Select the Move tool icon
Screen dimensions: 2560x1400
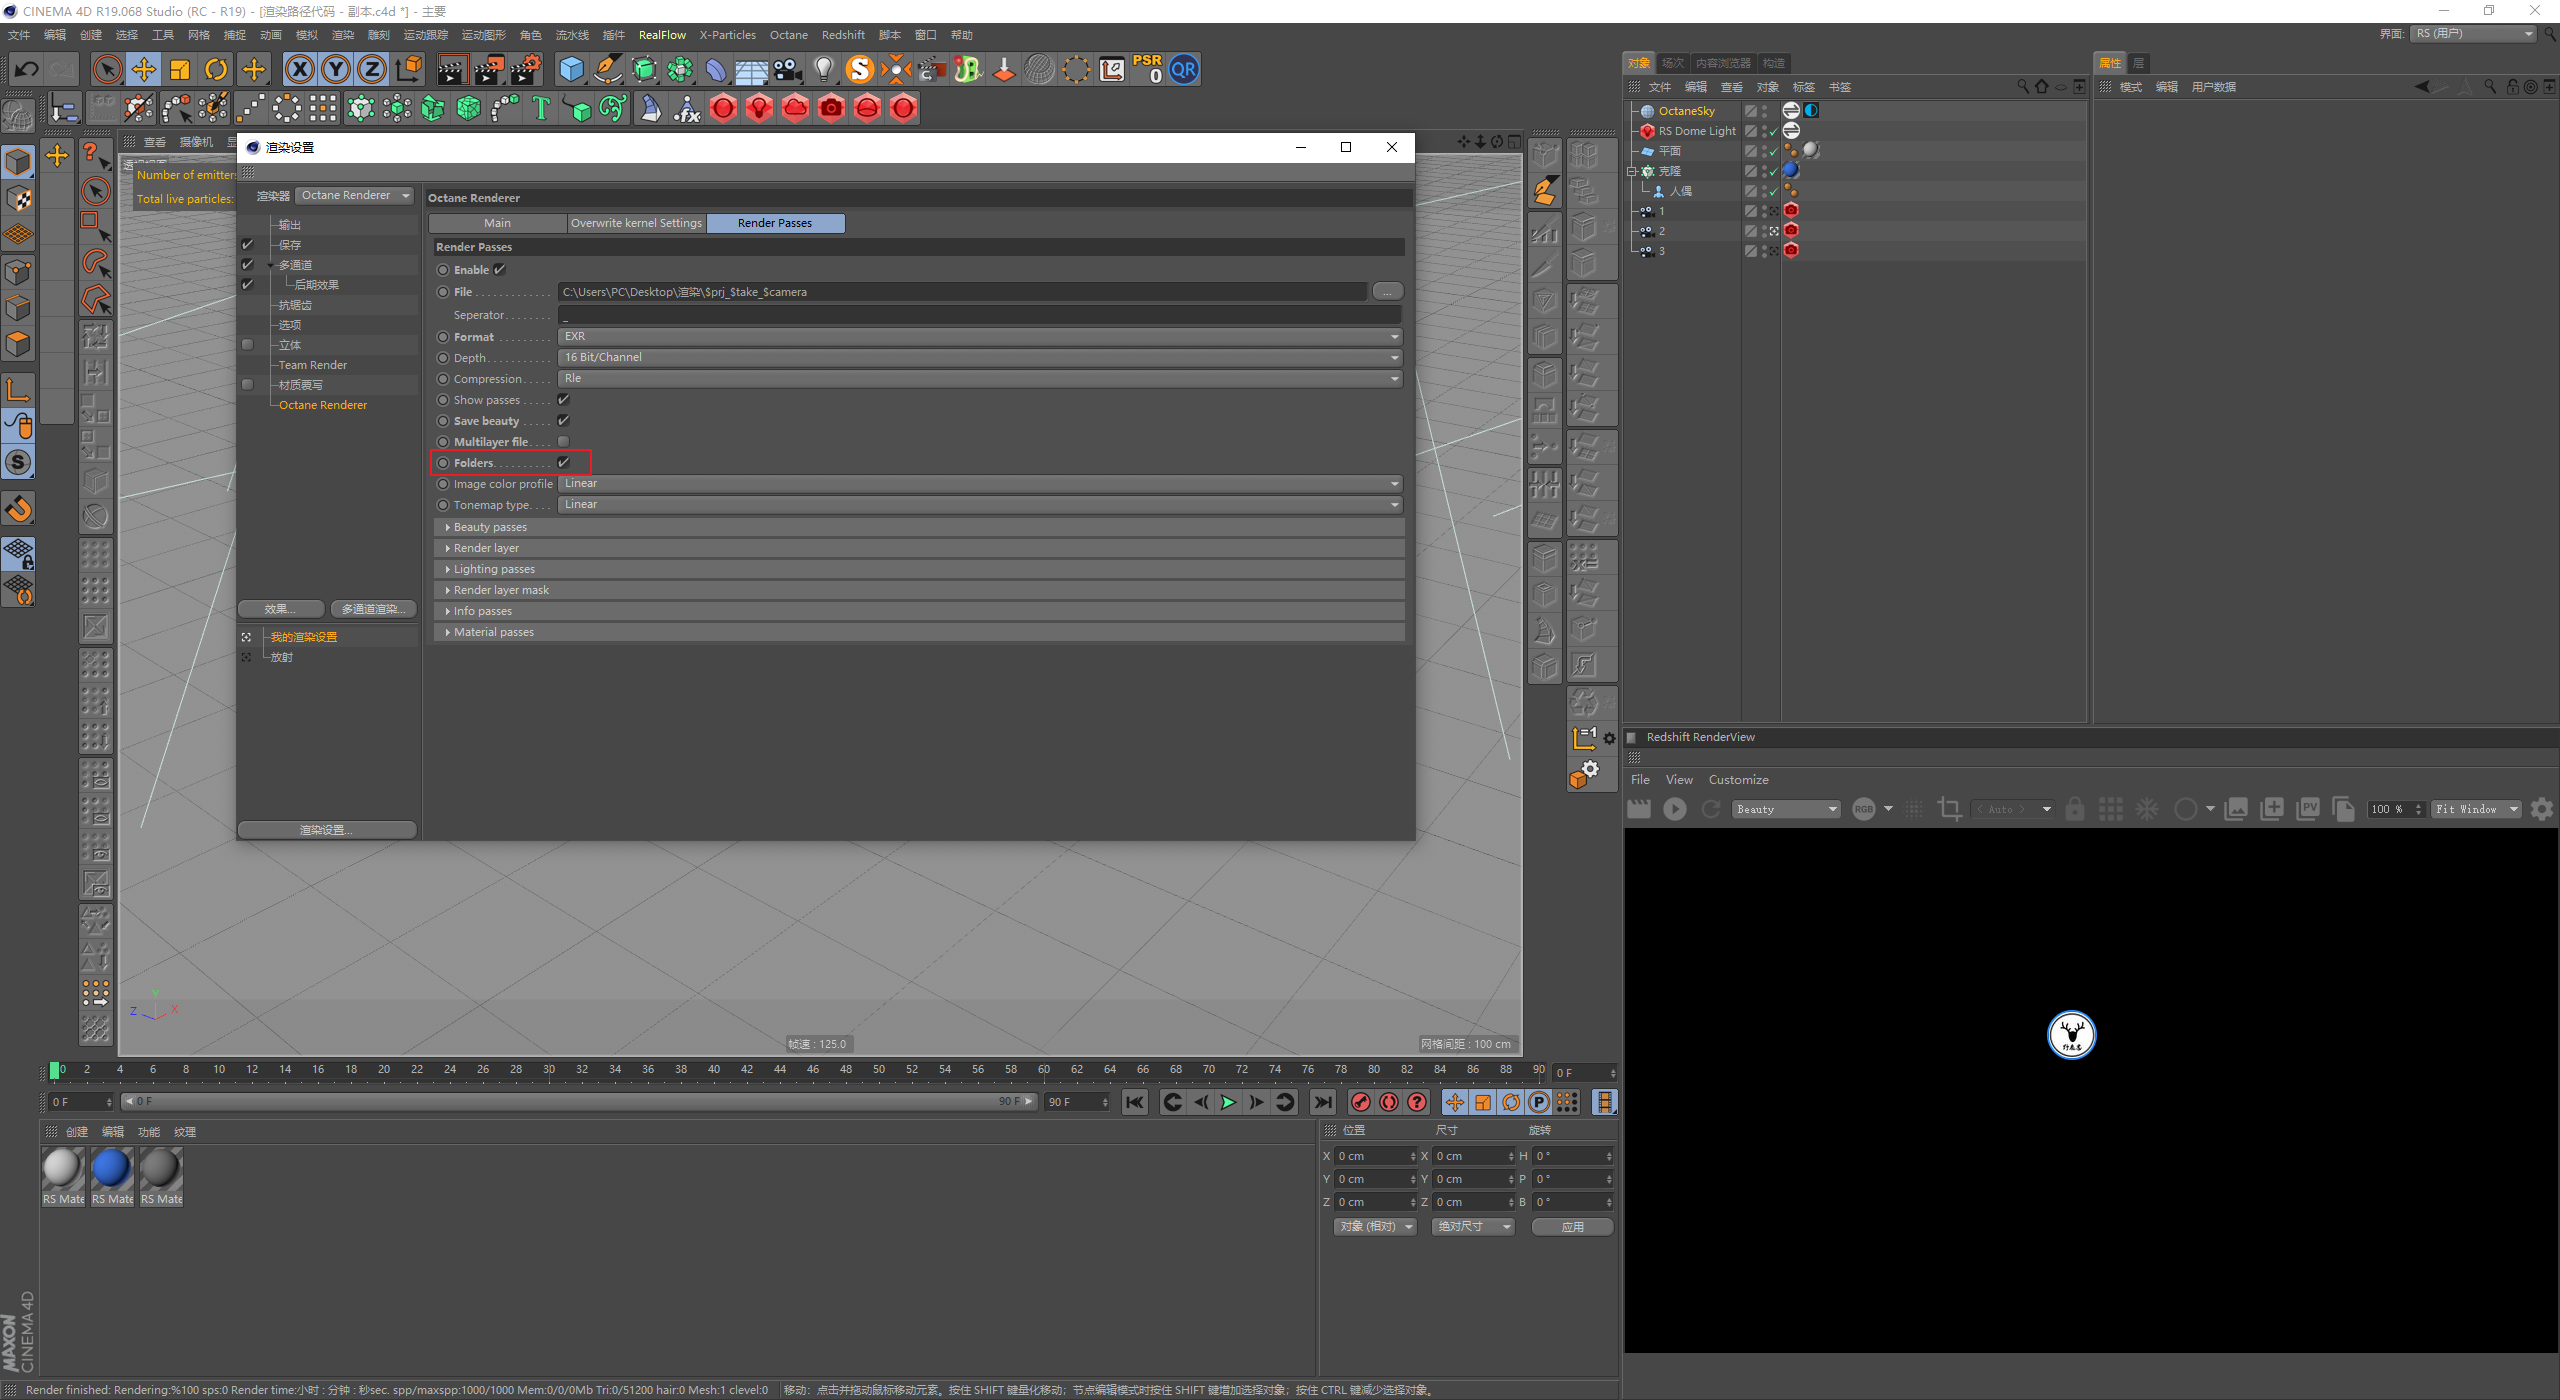(144, 69)
